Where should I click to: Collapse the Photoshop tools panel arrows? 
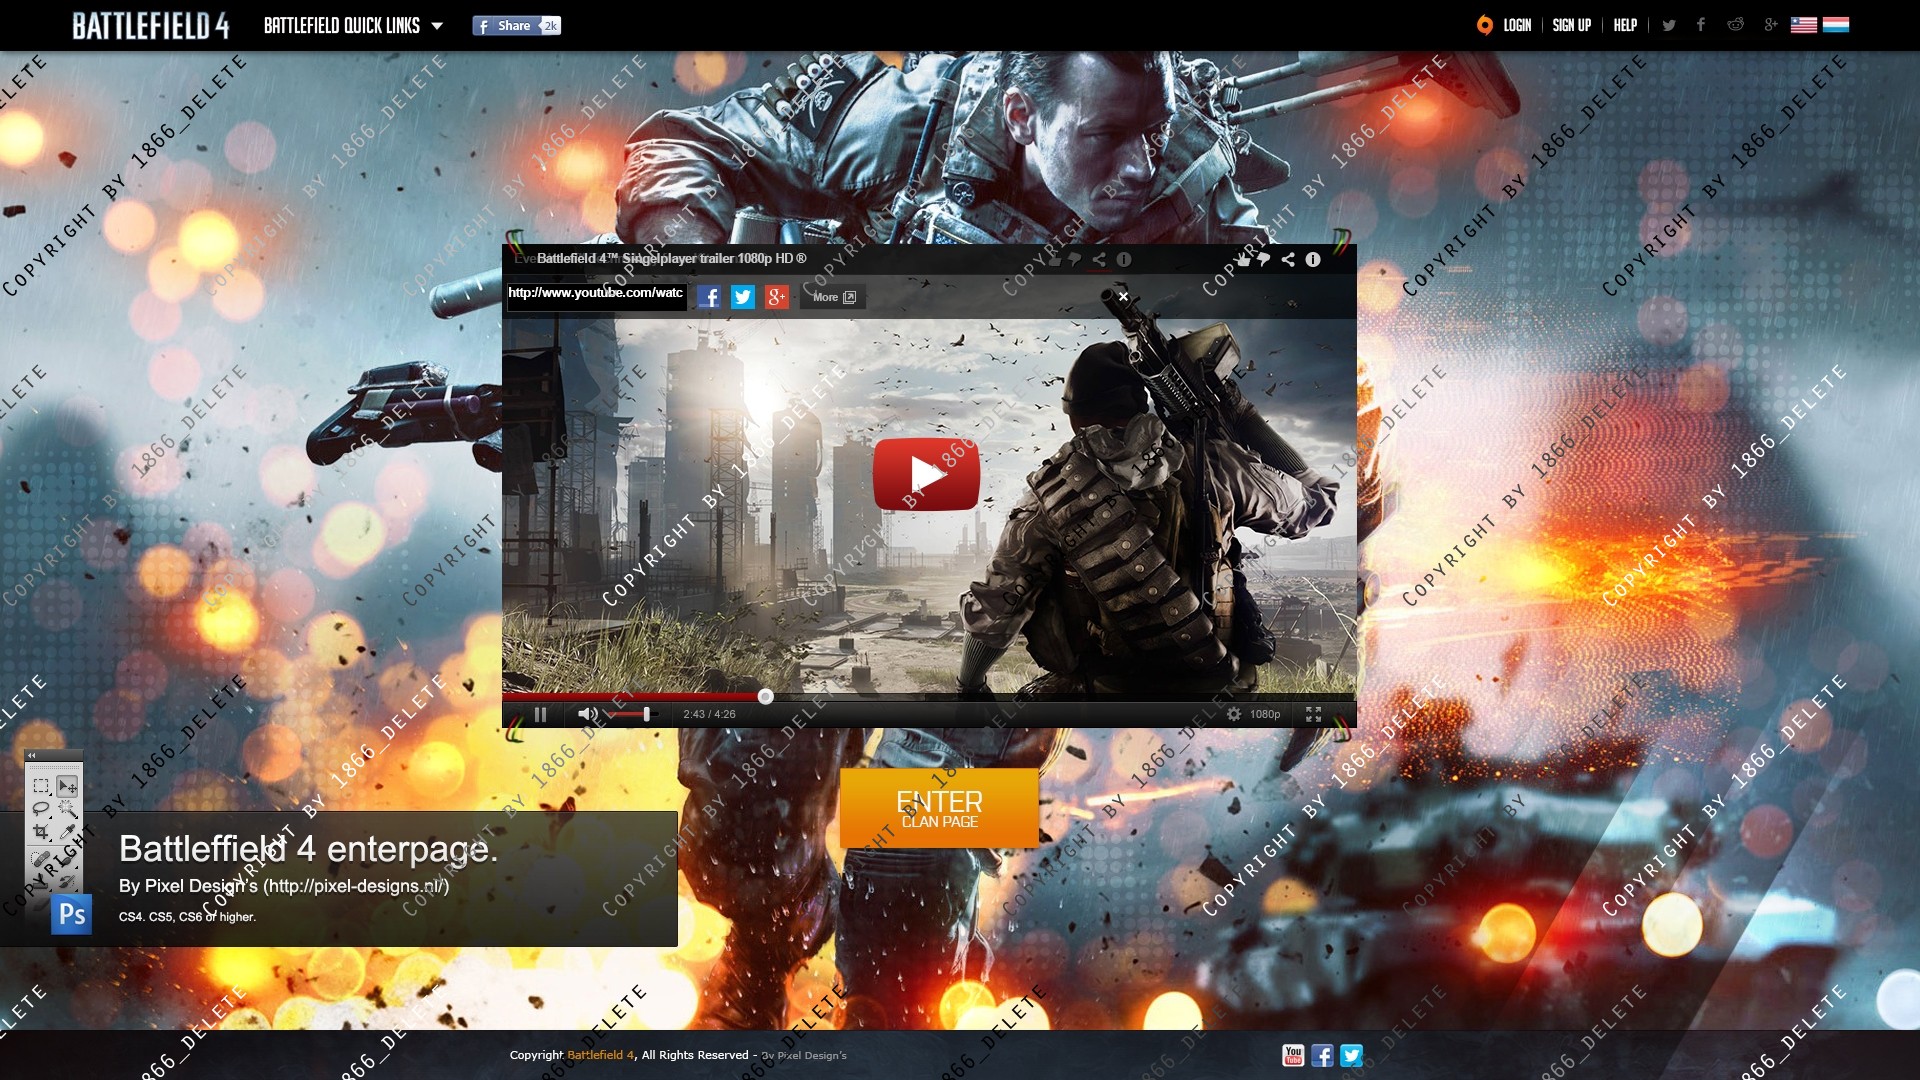pos(32,756)
